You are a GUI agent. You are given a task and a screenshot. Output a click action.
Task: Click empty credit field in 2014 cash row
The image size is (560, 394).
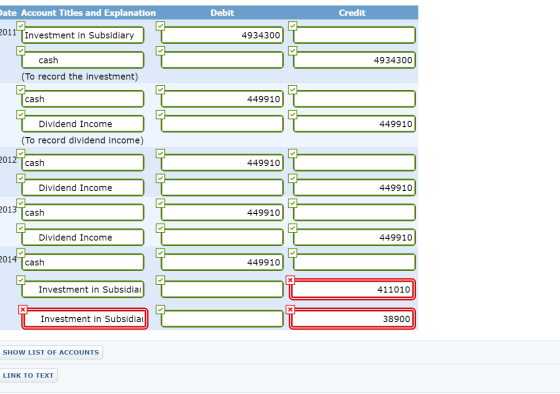tap(354, 262)
